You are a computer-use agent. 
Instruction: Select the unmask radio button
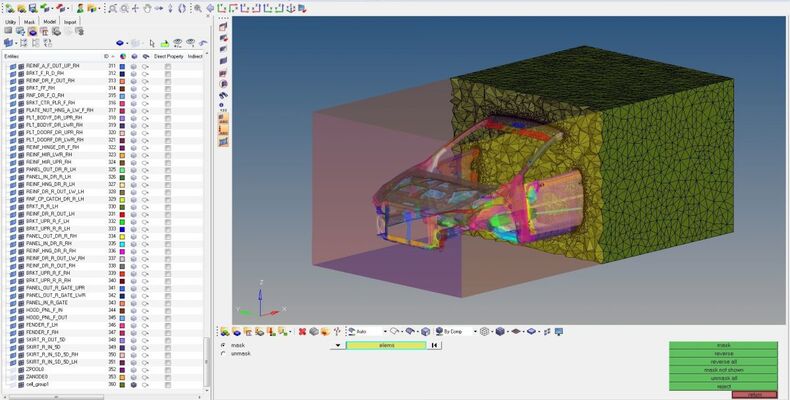point(222,353)
